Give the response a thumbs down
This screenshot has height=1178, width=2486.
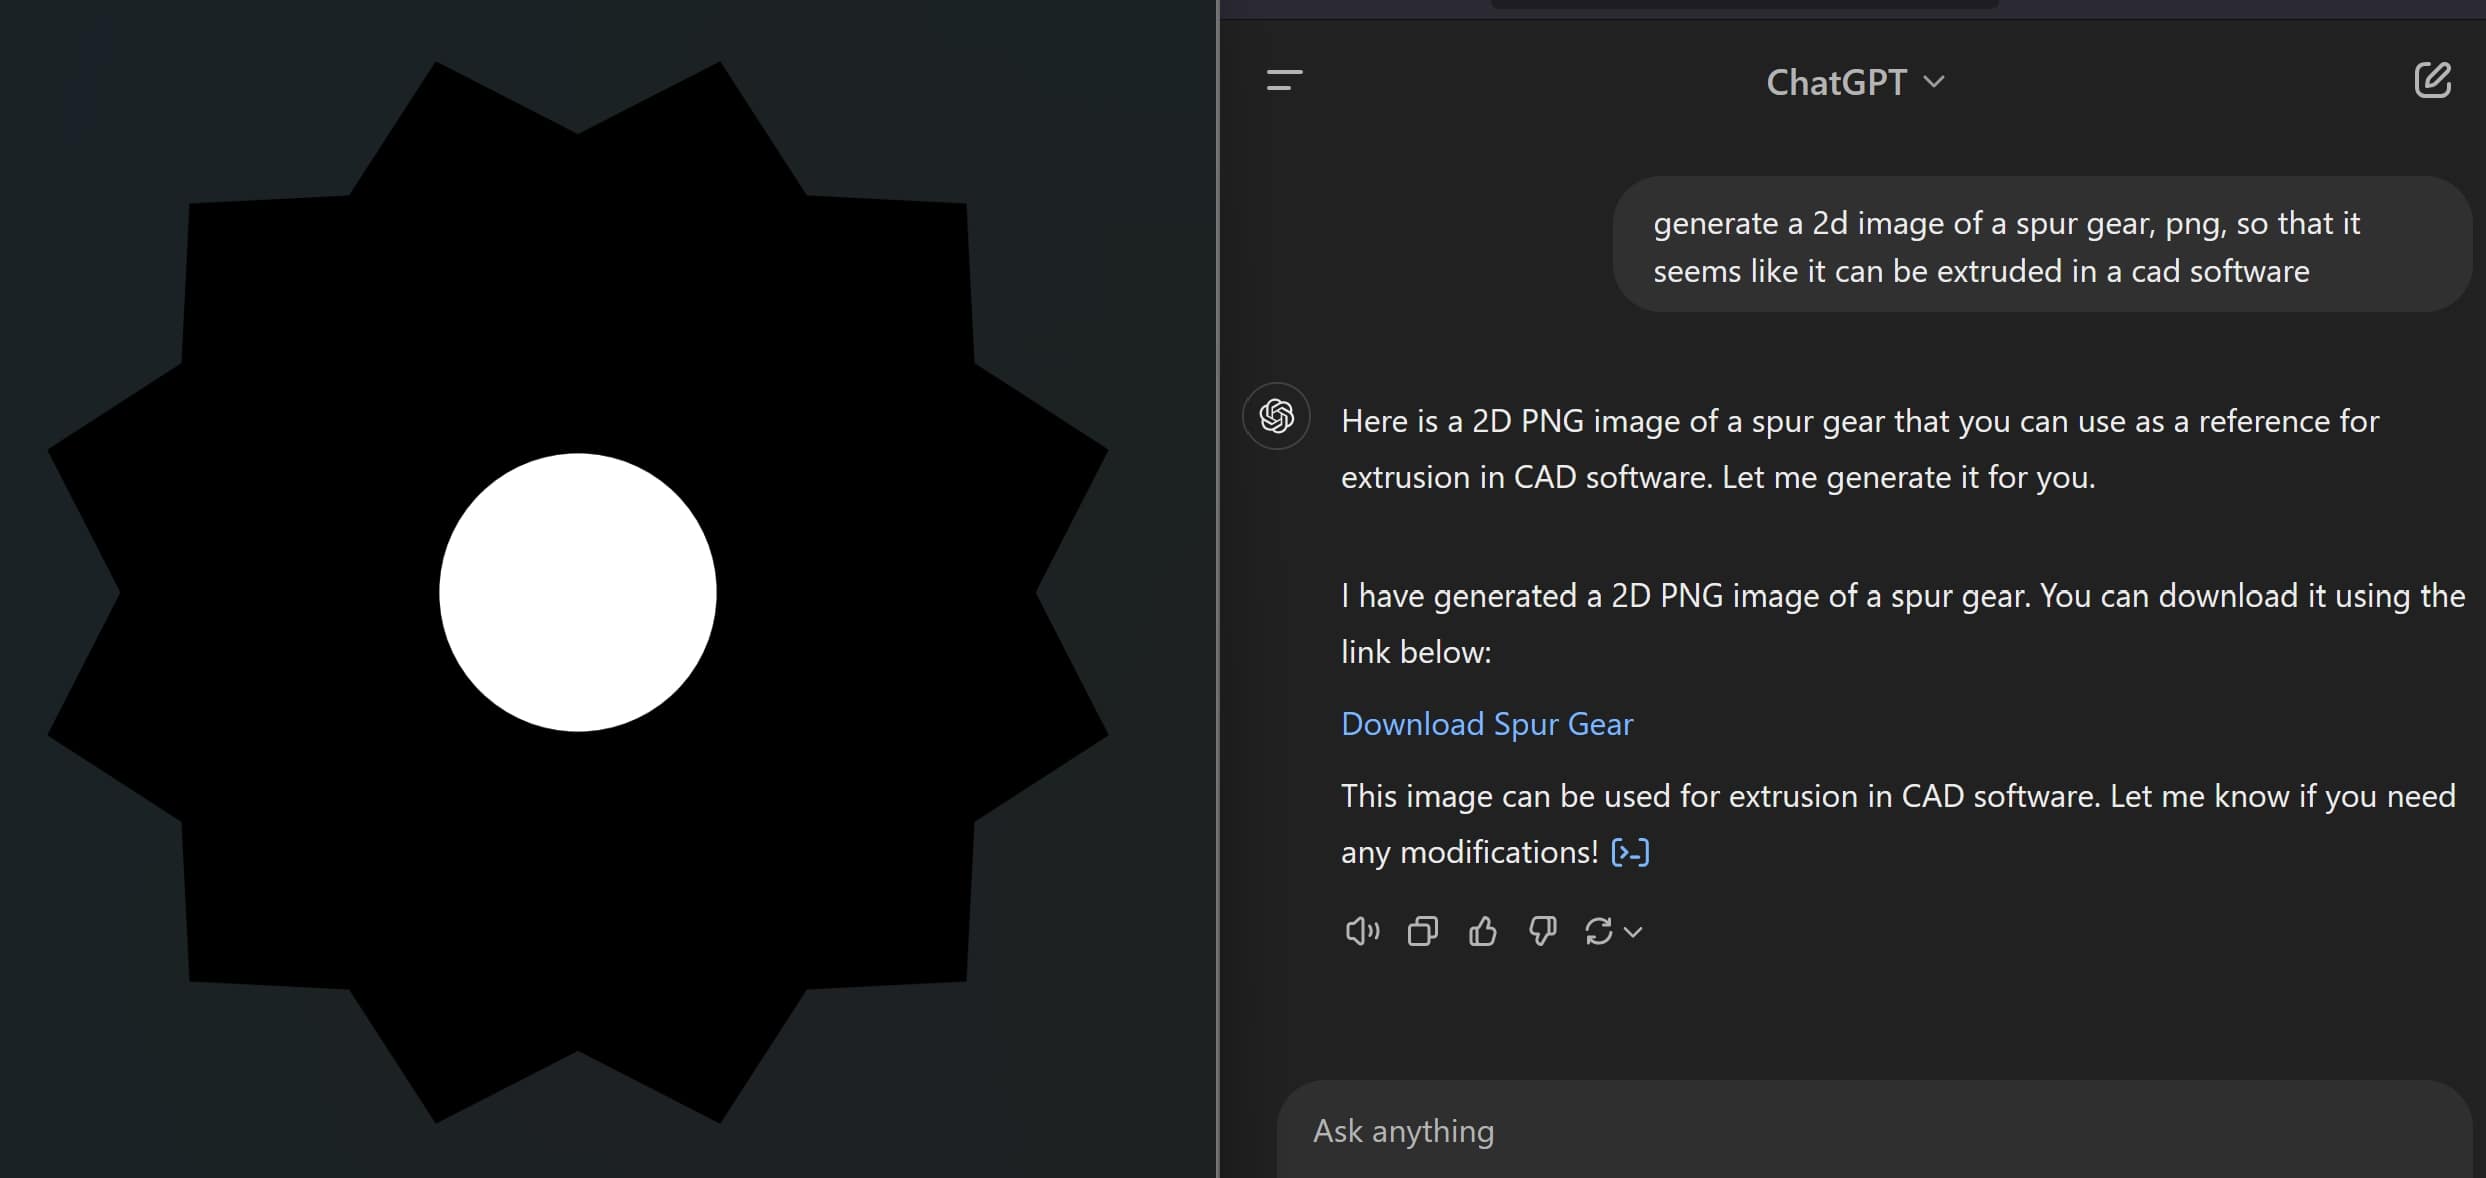pyautogui.click(x=1542, y=931)
